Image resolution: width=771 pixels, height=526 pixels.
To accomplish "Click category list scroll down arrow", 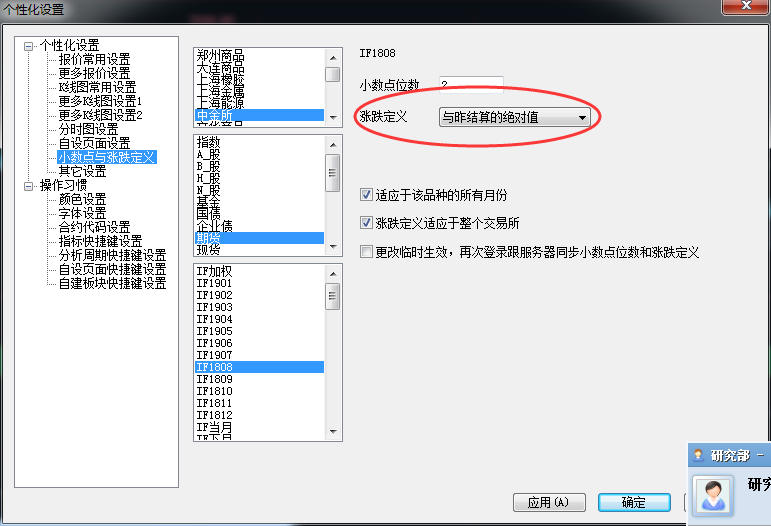I will (x=333, y=246).
